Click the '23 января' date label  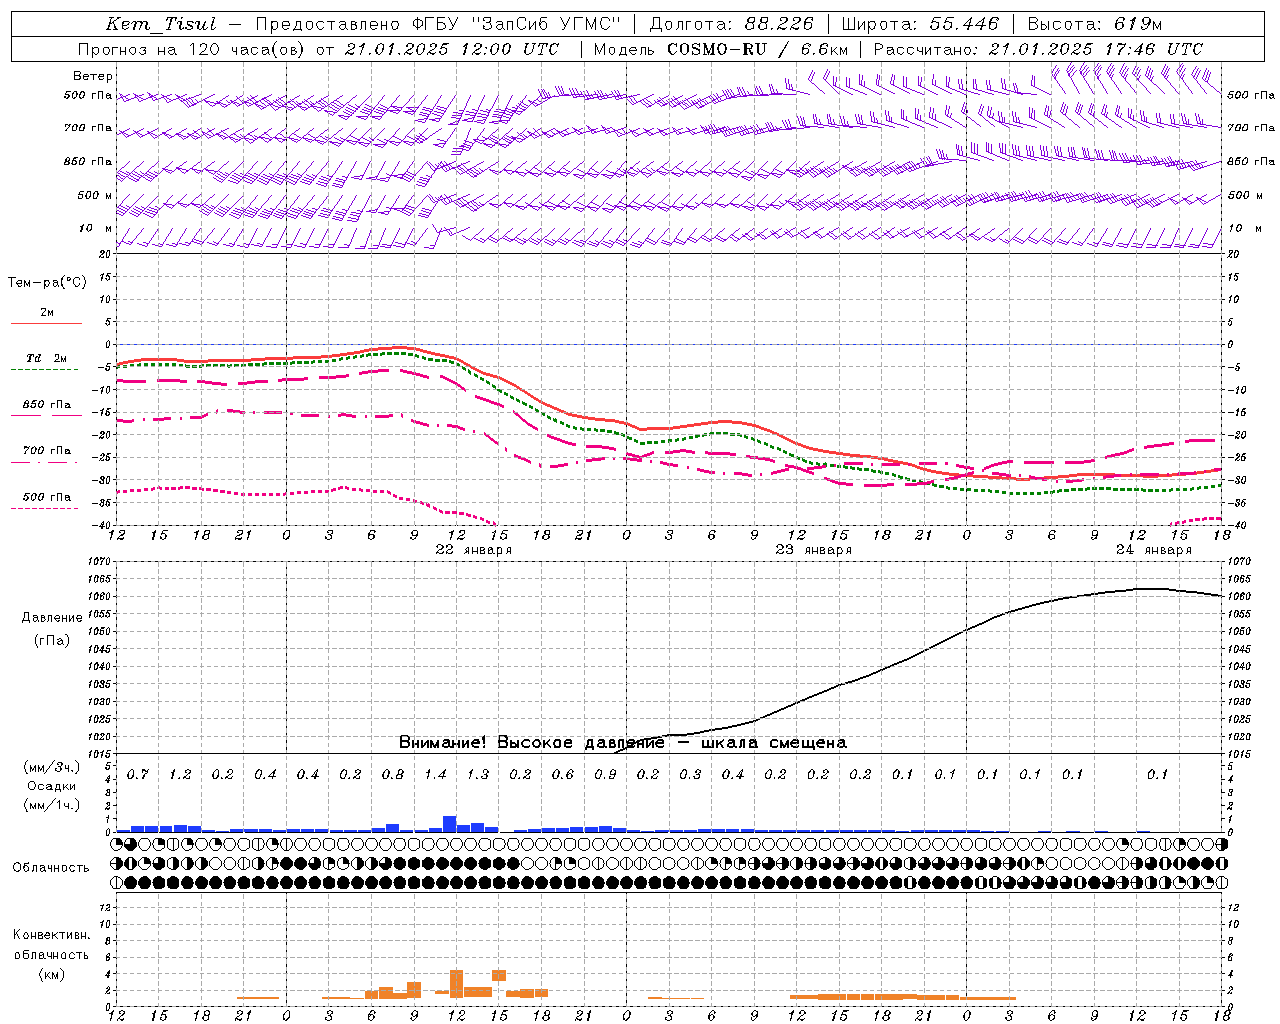[814, 550]
